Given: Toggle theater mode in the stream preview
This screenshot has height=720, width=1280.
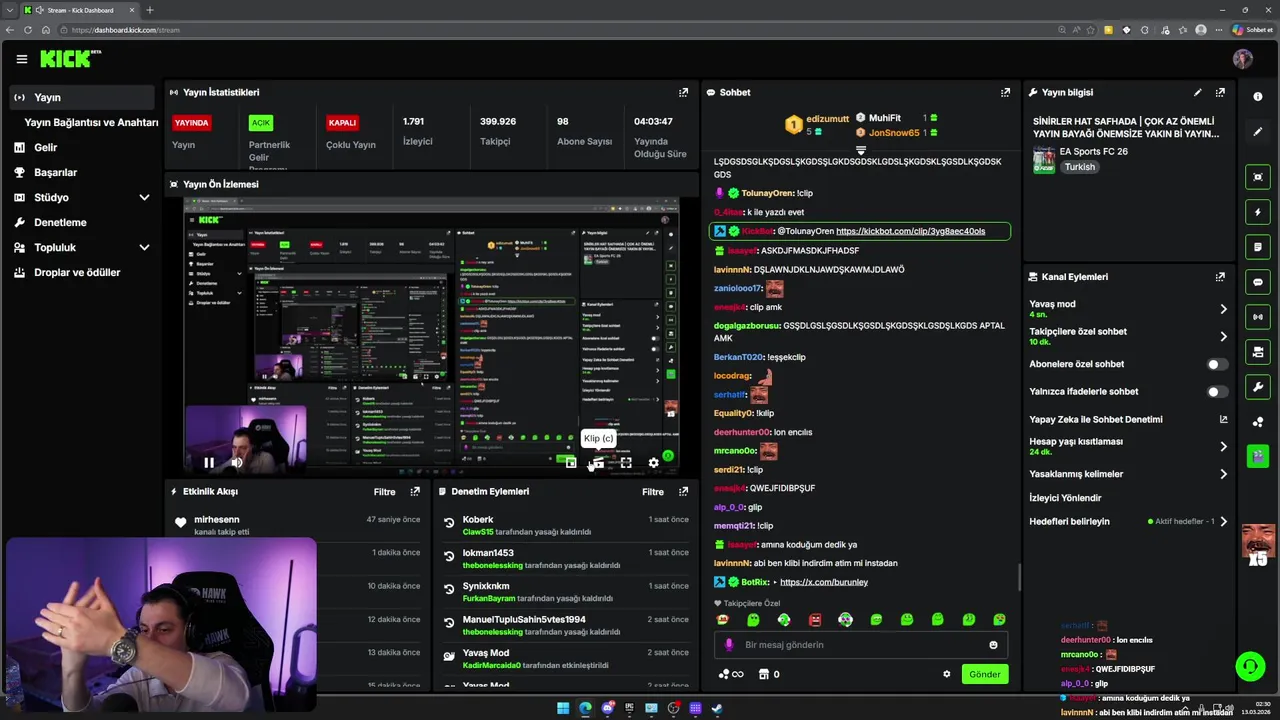Looking at the screenshot, I should pos(570,462).
